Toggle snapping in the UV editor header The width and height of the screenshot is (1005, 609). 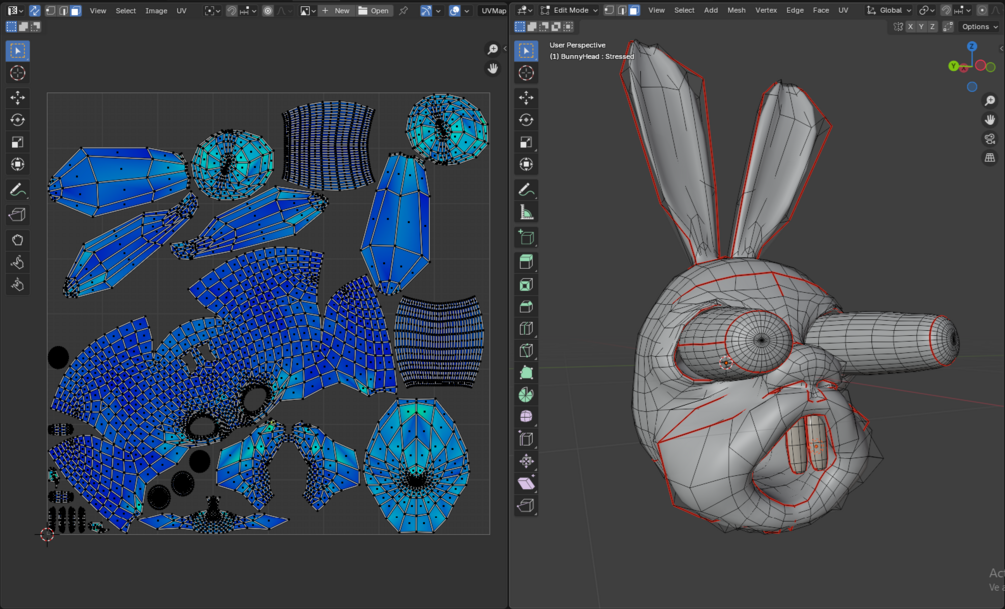click(231, 10)
